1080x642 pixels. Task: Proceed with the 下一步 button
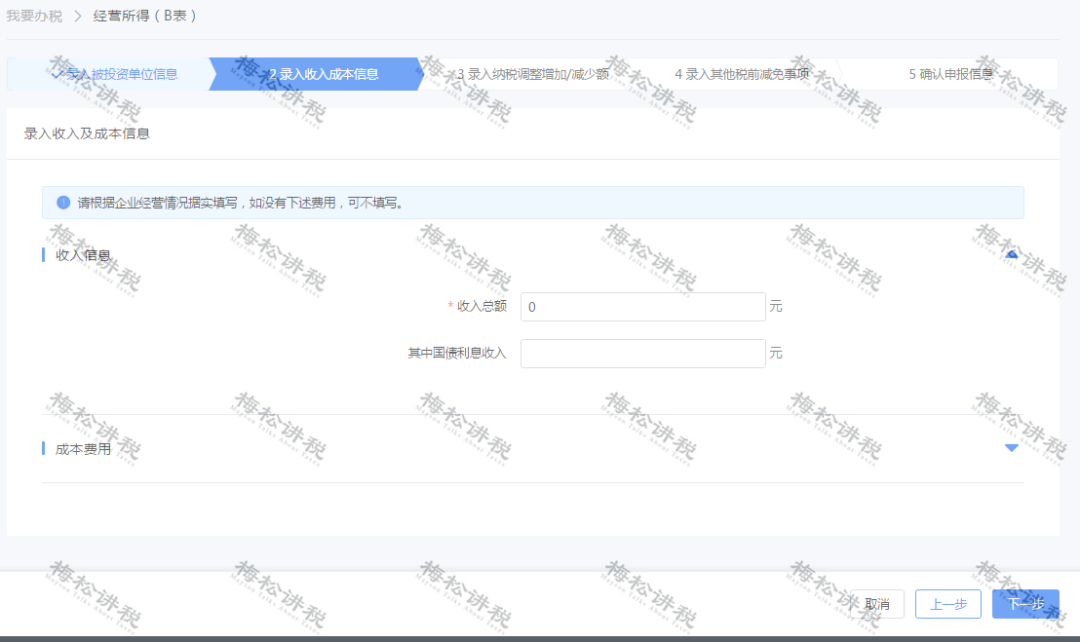(x=1025, y=604)
